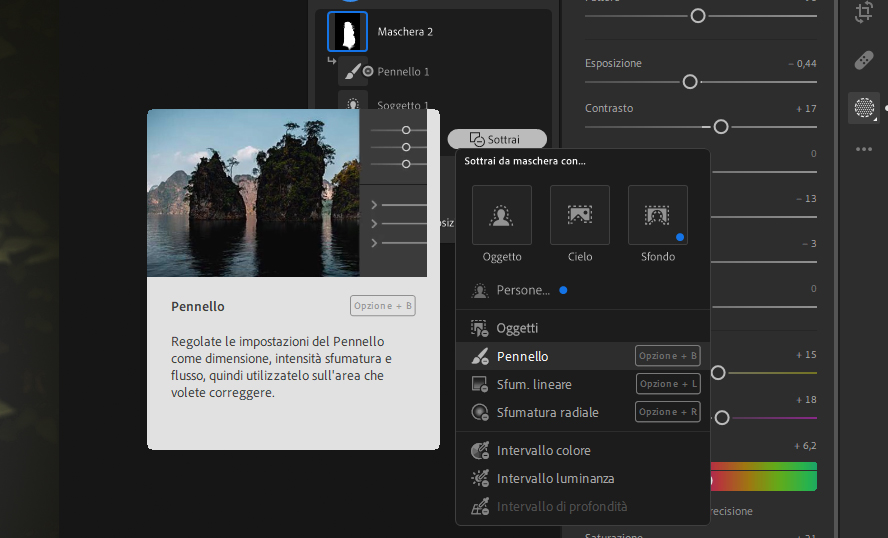Click the Contrasto slider handle
Viewport: 888px width, 538px height.
(721, 127)
